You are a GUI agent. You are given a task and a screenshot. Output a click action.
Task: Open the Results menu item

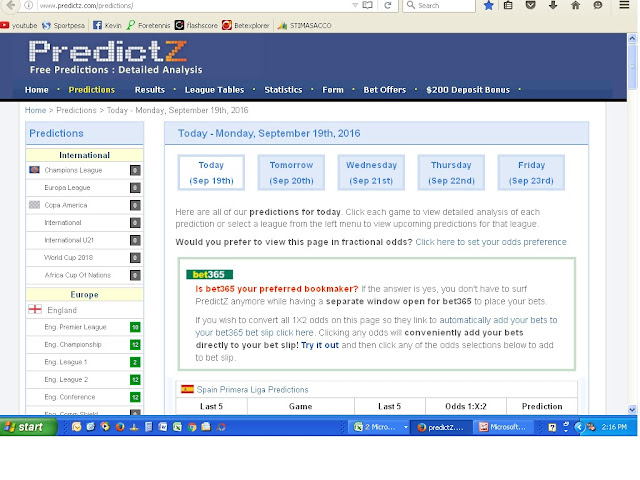tap(149, 90)
